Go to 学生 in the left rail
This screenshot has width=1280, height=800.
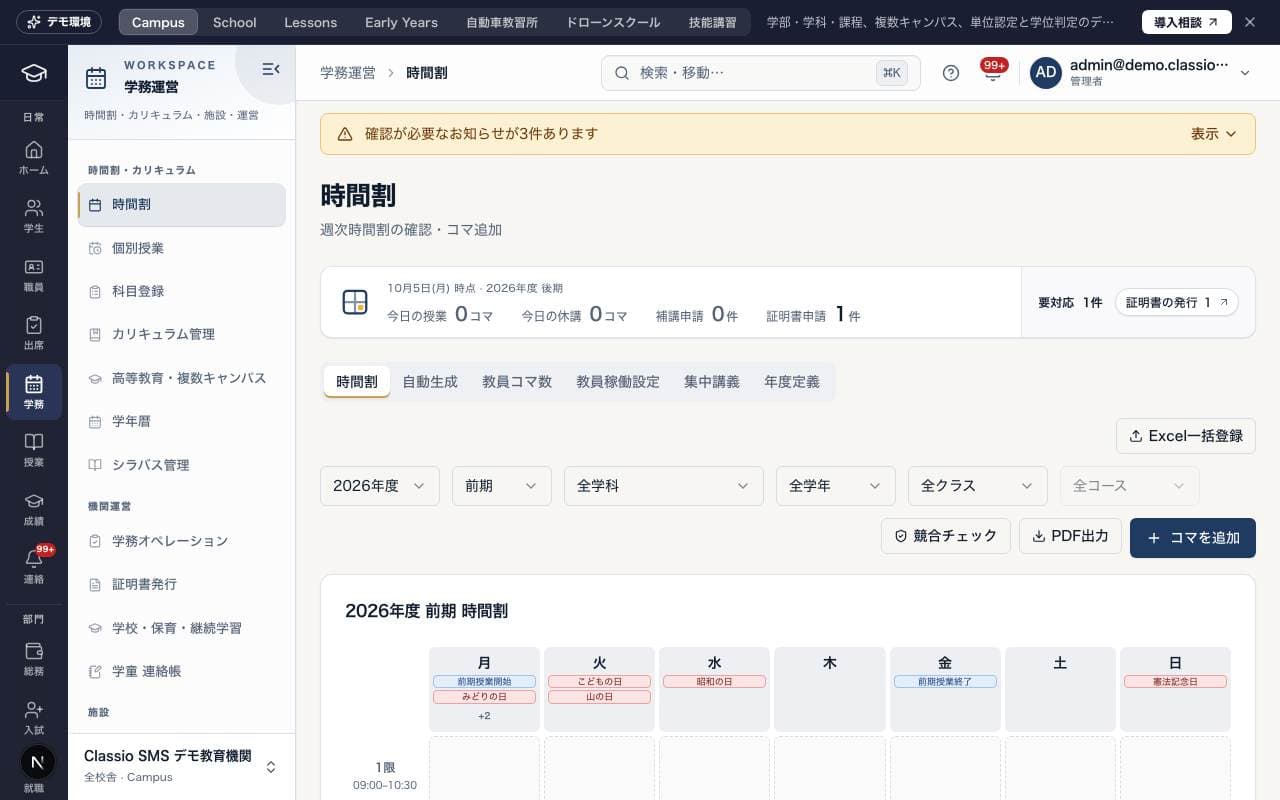34,216
